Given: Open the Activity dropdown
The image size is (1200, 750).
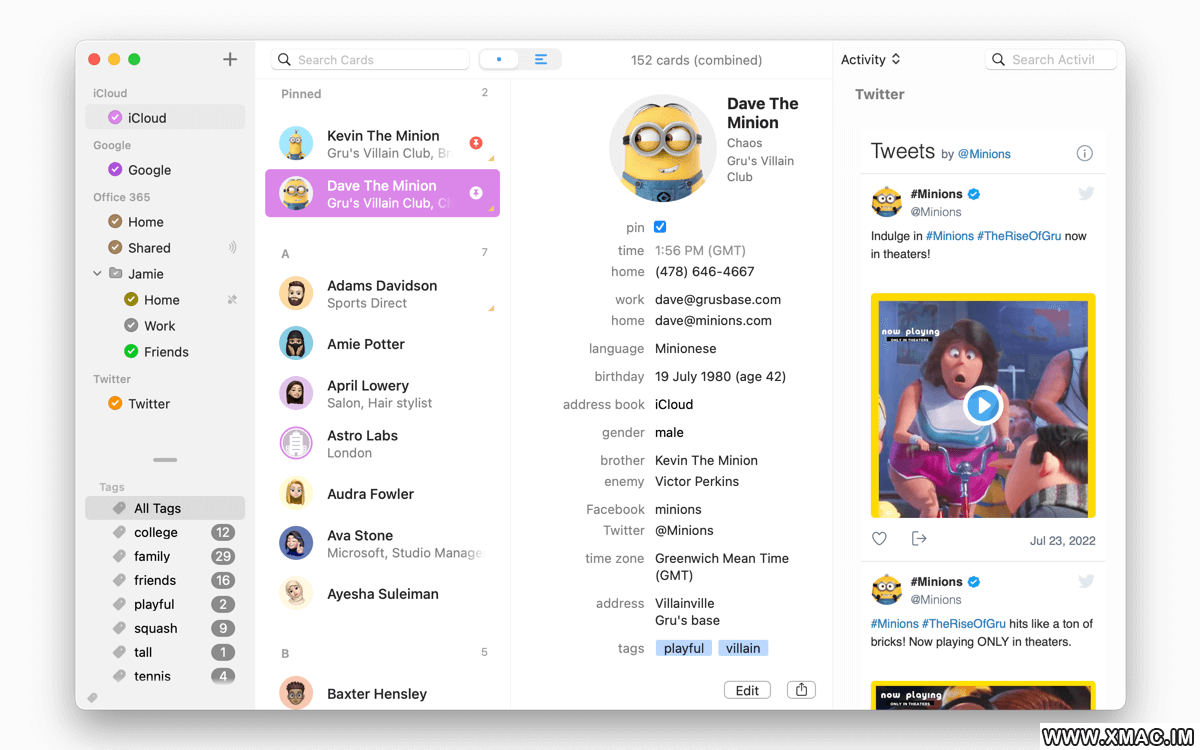Looking at the screenshot, I should click(x=871, y=60).
